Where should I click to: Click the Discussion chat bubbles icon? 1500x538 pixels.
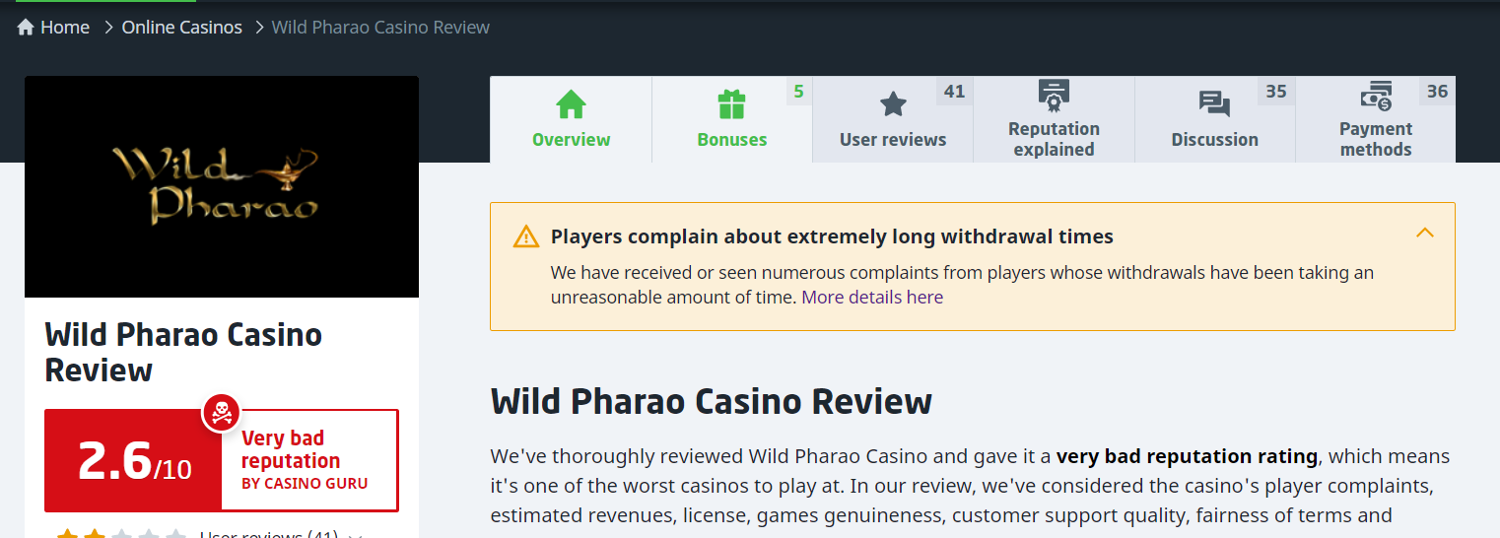(1215, 104)
